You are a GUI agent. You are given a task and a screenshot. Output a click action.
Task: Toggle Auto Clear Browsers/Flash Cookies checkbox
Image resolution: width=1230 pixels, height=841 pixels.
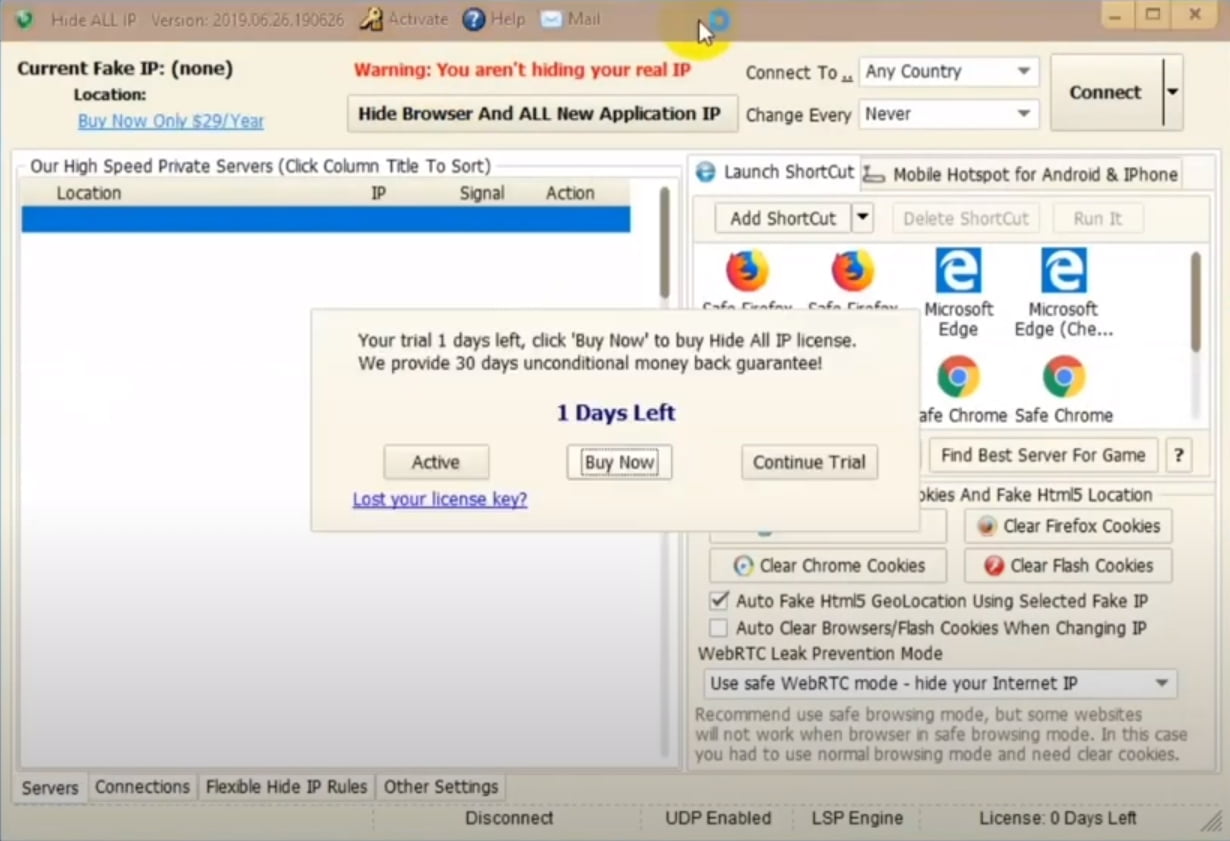pos(718,628)
